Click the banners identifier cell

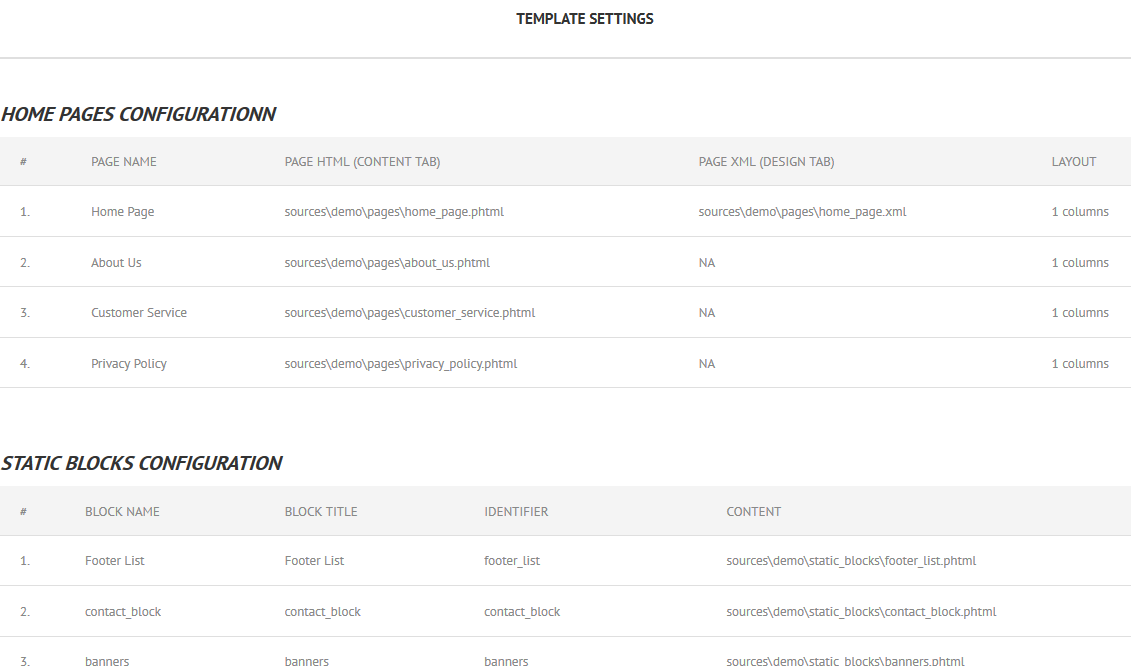click(x=506, y=660)
